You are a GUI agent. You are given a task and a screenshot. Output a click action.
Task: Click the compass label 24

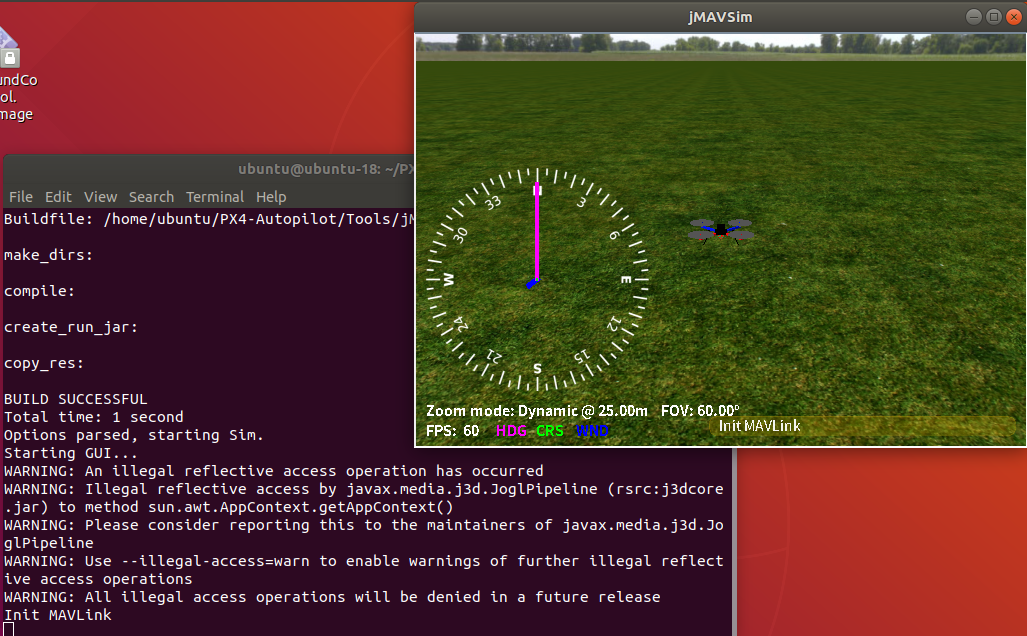tap(461, 324)
